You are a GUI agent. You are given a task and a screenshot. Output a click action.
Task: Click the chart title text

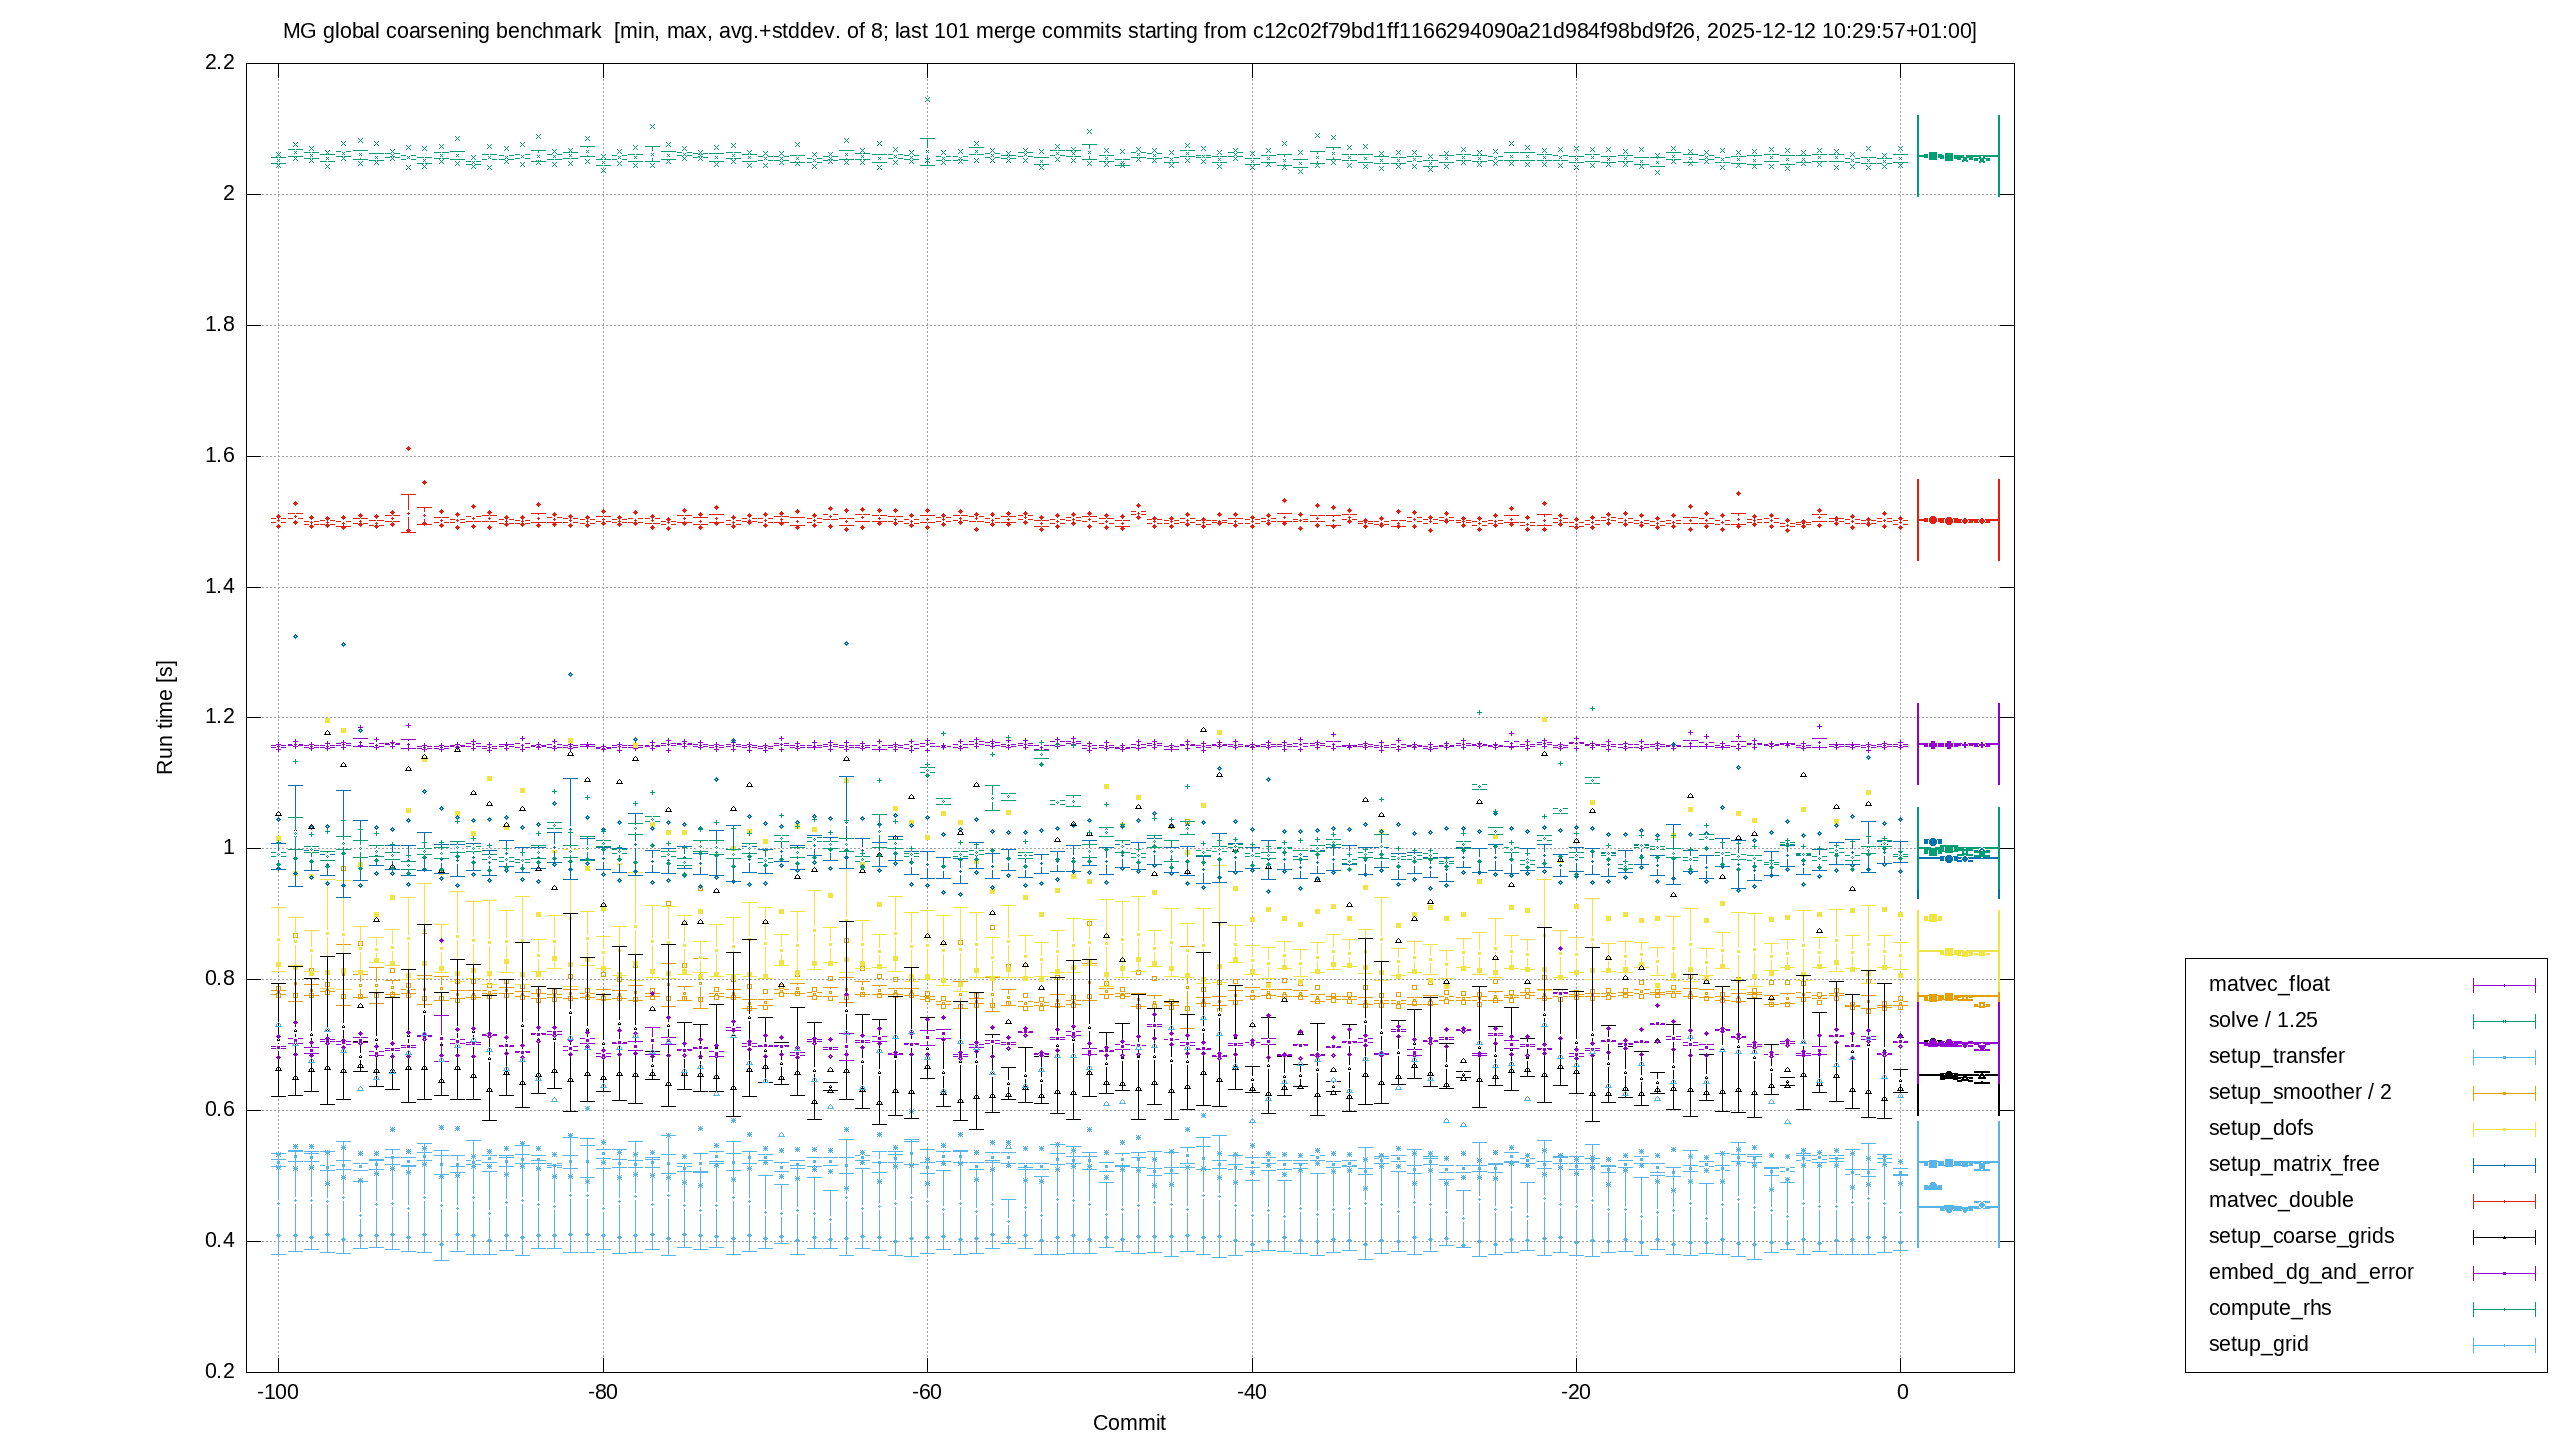click(x=1130, y=31)
